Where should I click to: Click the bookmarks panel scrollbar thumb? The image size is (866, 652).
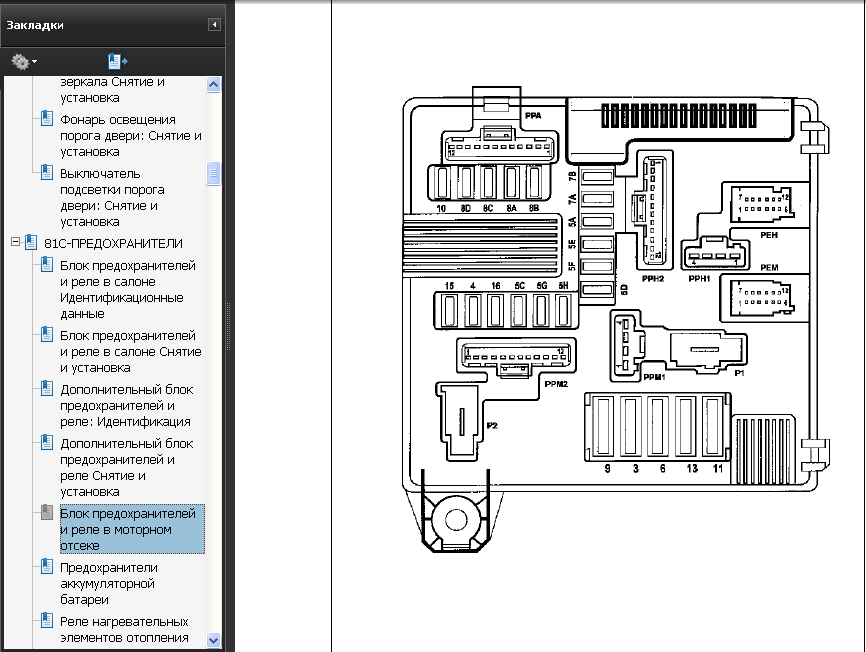pos(213,173)
